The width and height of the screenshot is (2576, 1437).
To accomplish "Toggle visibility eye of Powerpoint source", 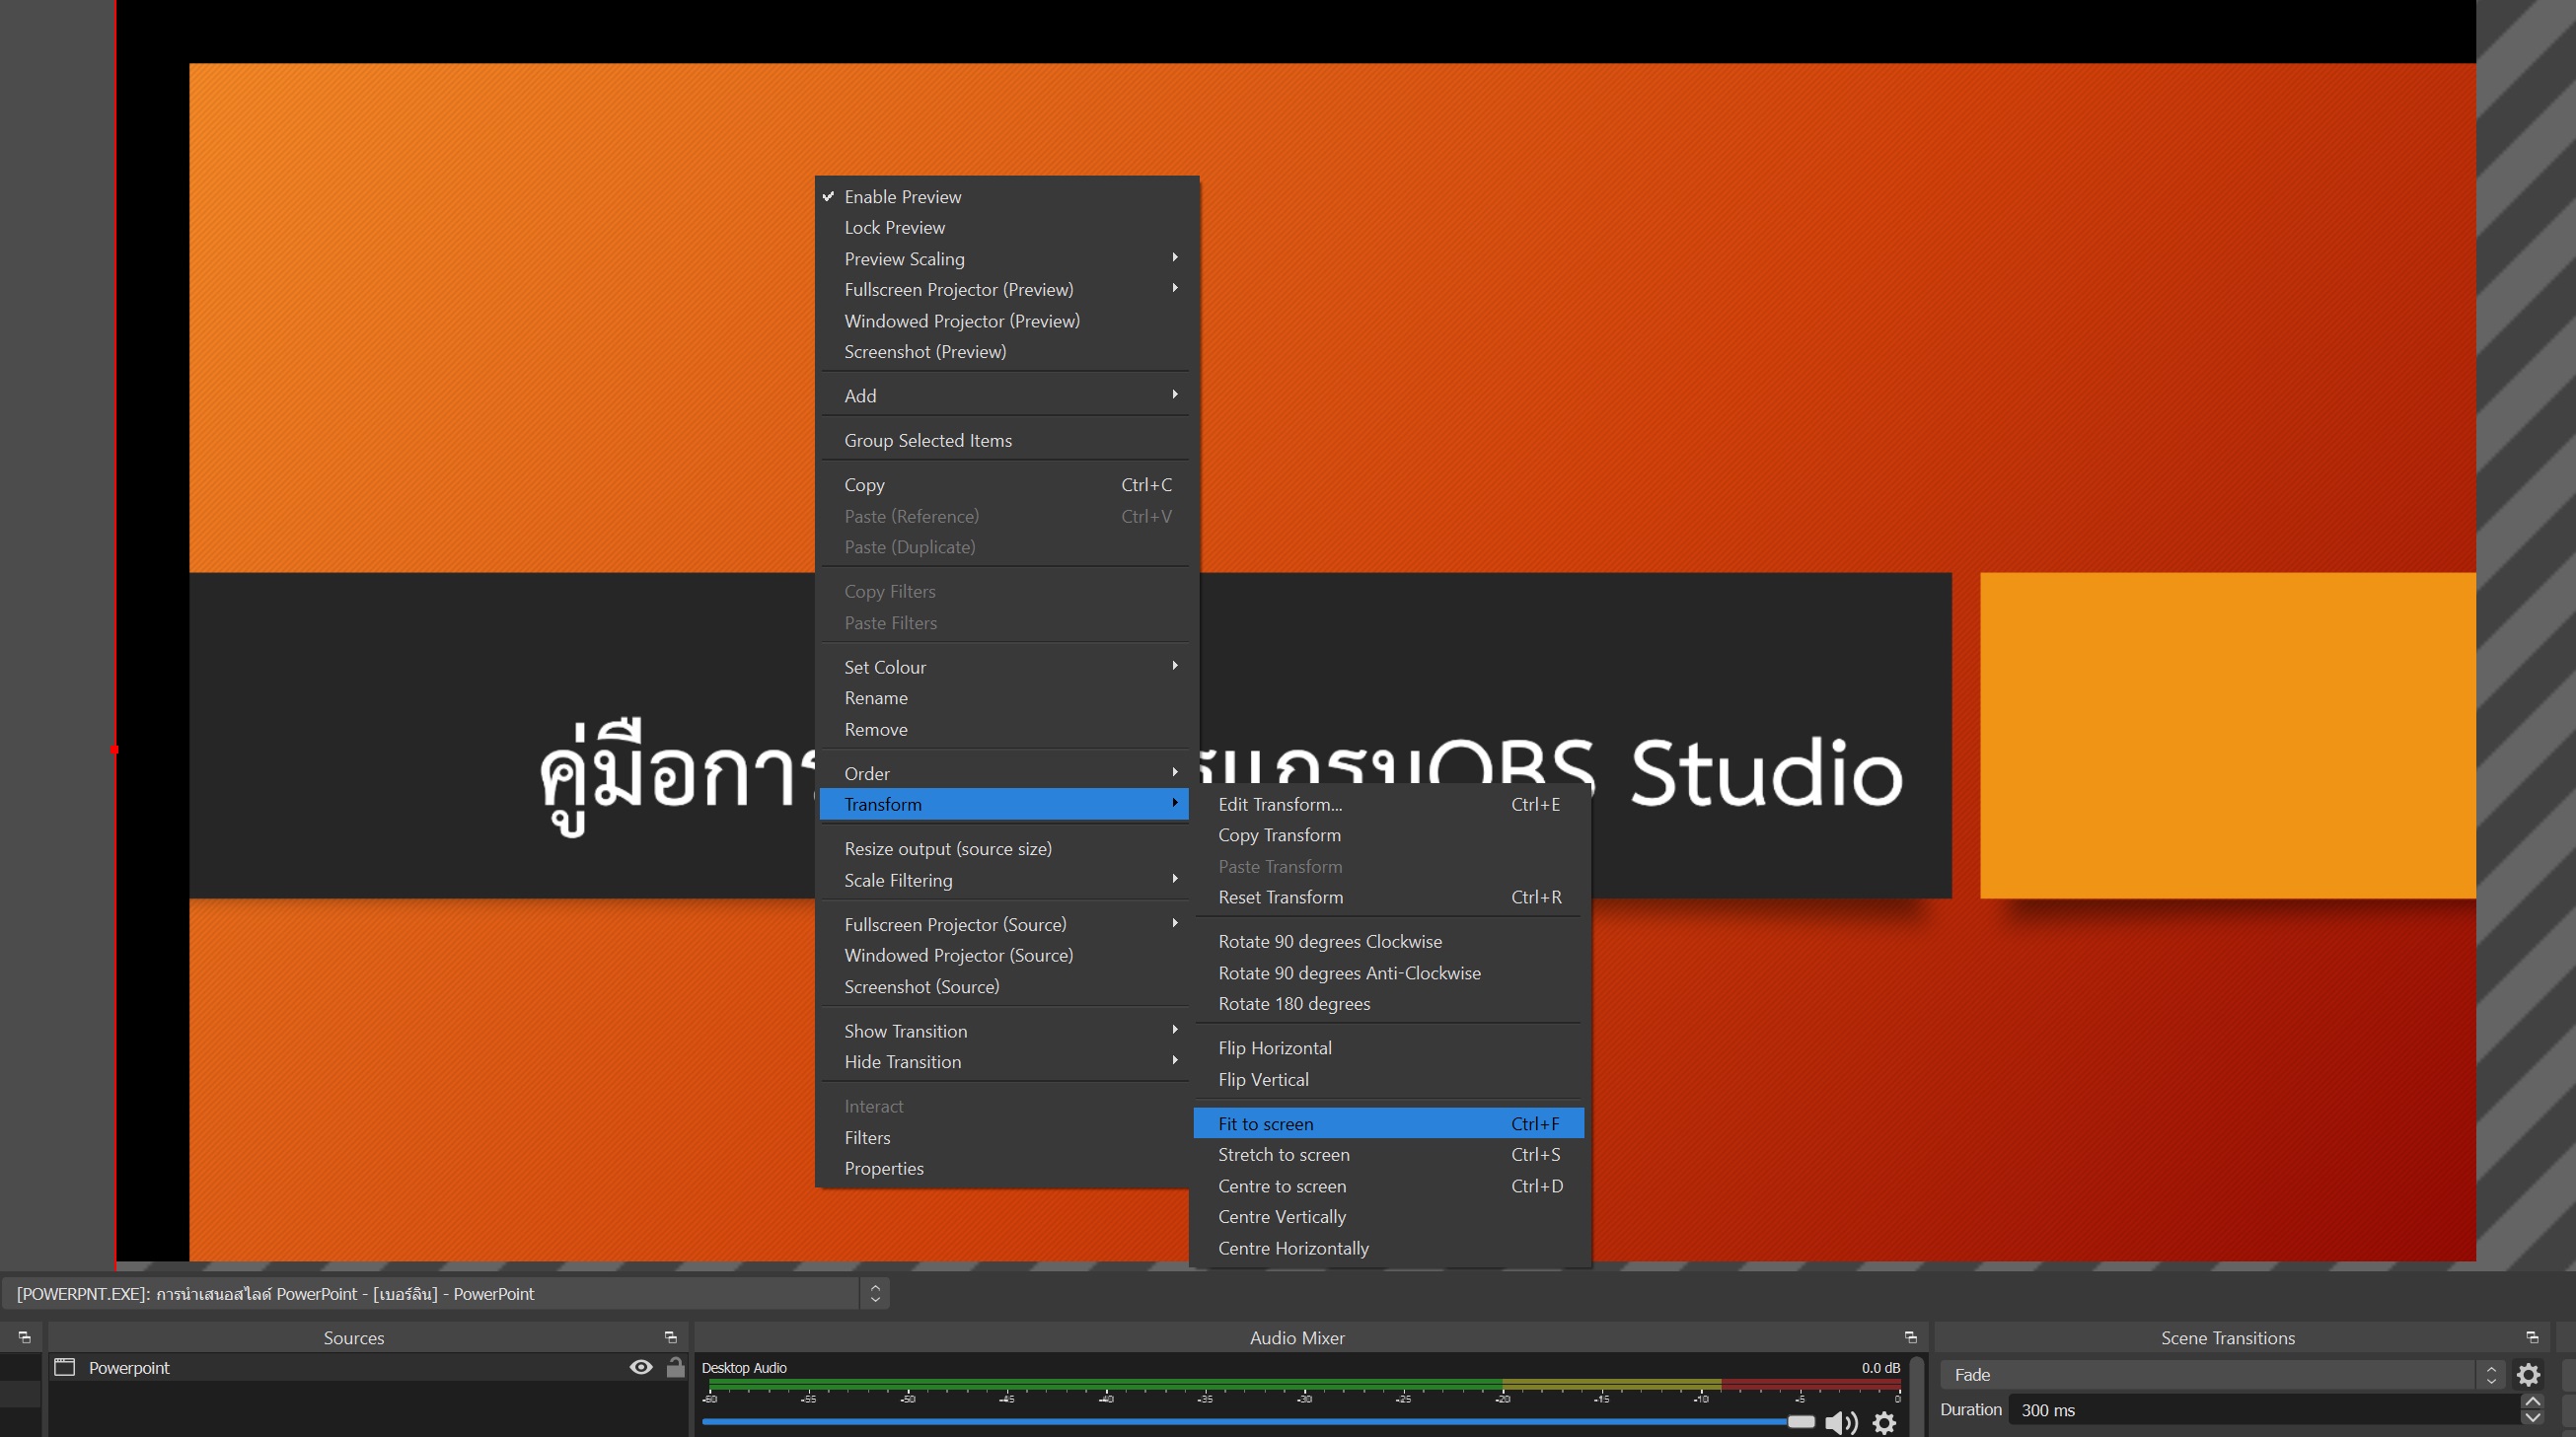I will [x=641, y=1367].
